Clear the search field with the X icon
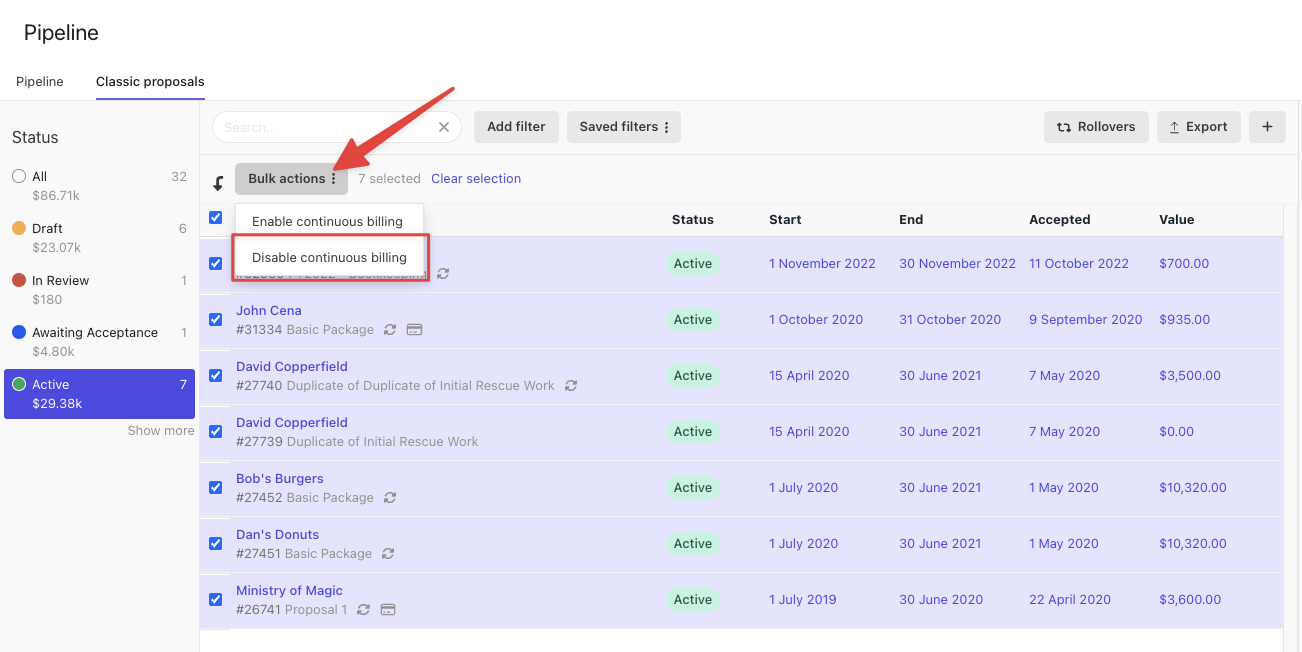 [x=444, y=127]
